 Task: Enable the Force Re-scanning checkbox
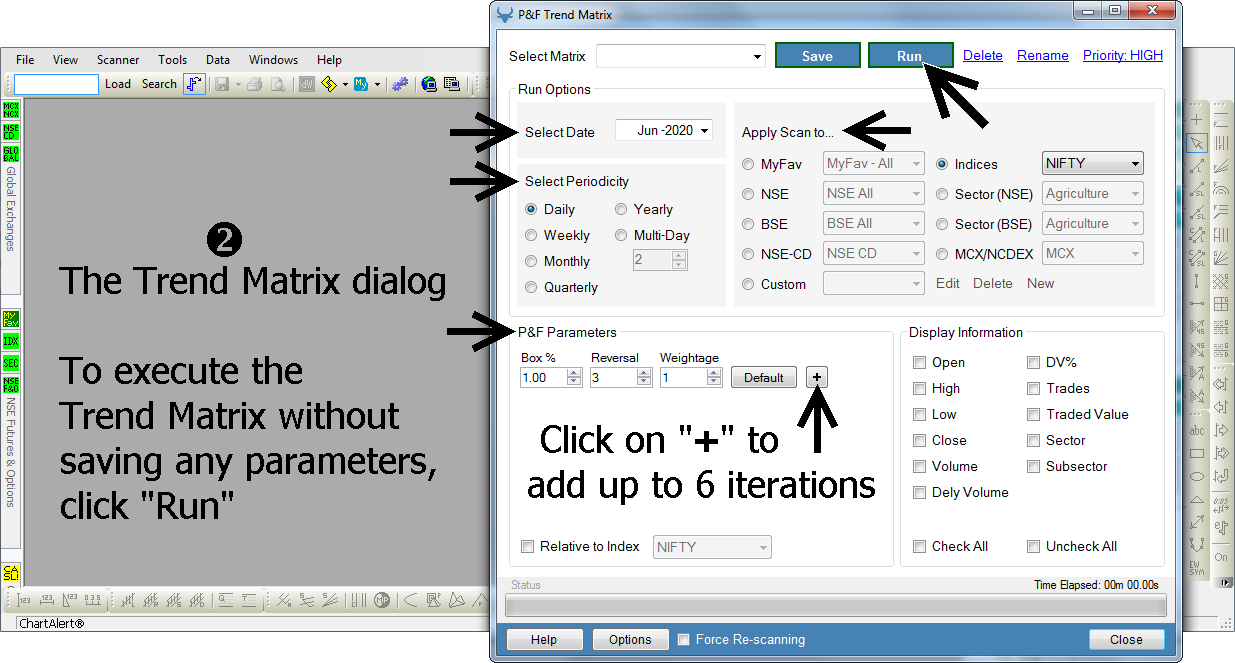pyautogui.click(x=684, y=639)
